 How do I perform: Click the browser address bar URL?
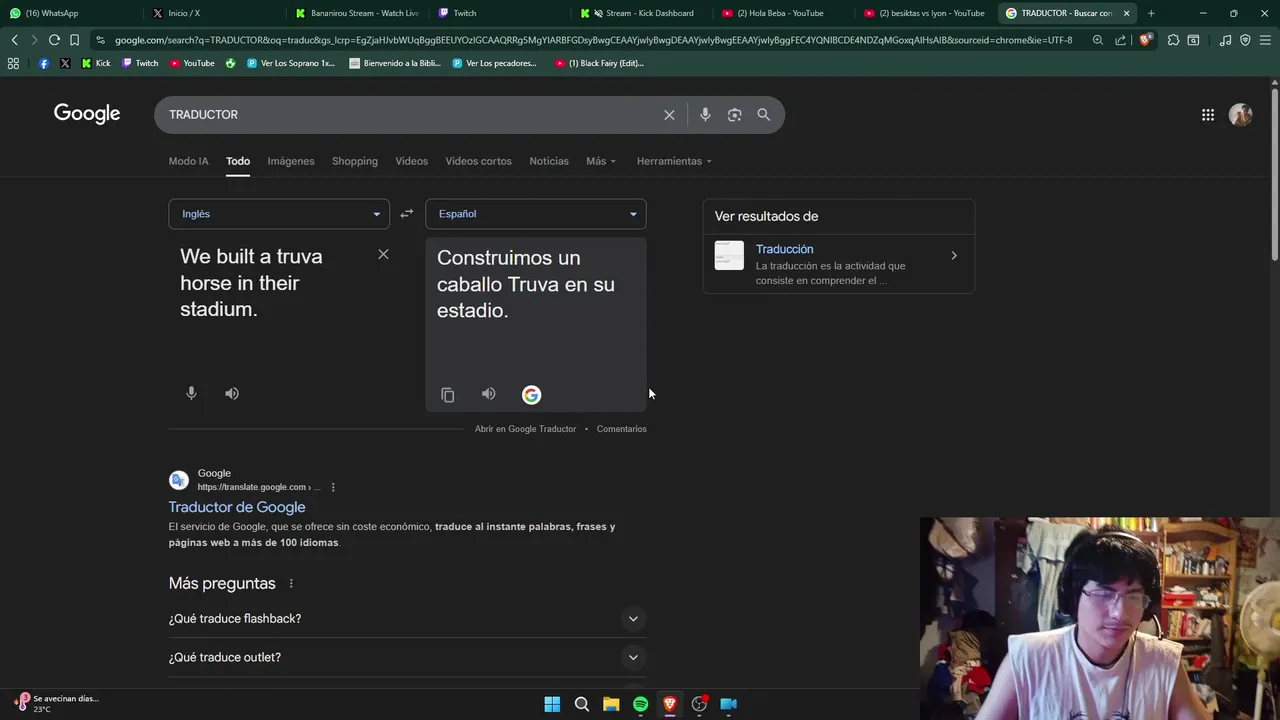coord(593,40)
